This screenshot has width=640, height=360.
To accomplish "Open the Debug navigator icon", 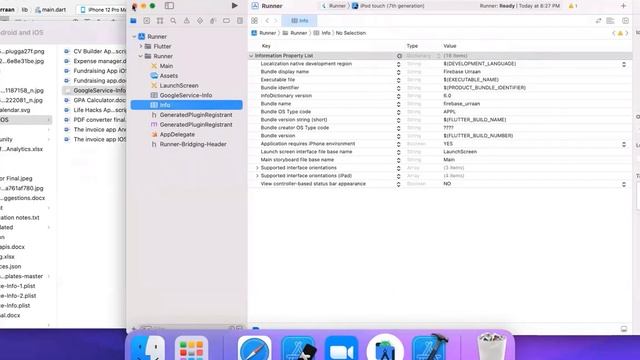I will [213, 21].
